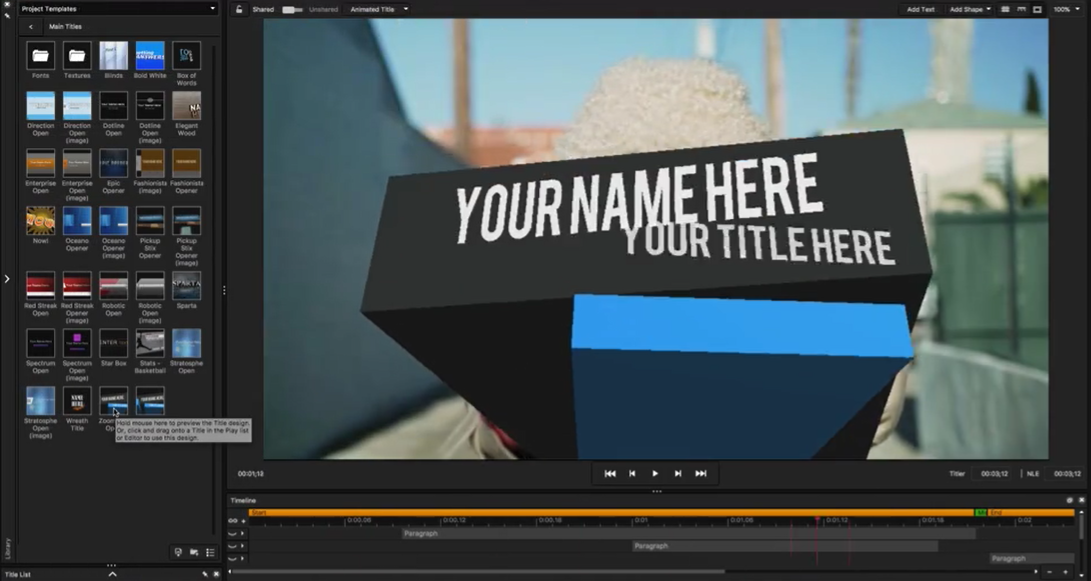Step forward one frame

click(x=678, y=473)
